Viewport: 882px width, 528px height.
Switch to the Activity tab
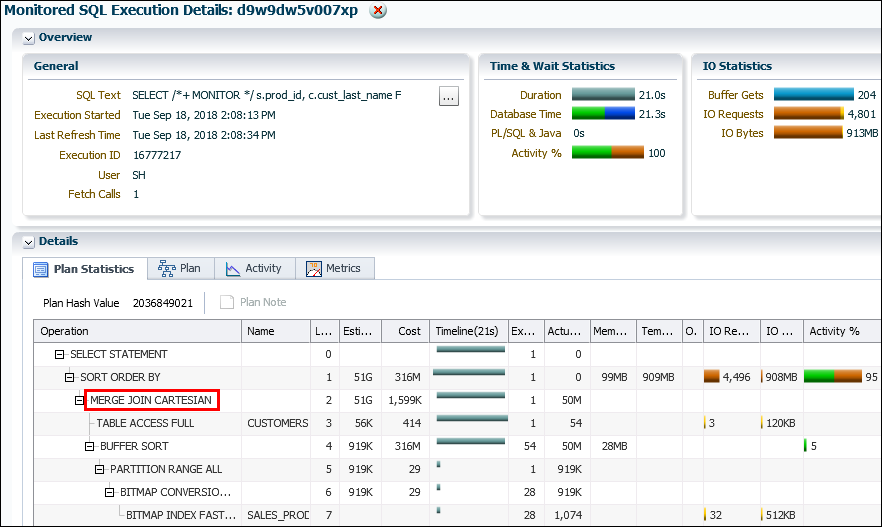coord(255,269)
